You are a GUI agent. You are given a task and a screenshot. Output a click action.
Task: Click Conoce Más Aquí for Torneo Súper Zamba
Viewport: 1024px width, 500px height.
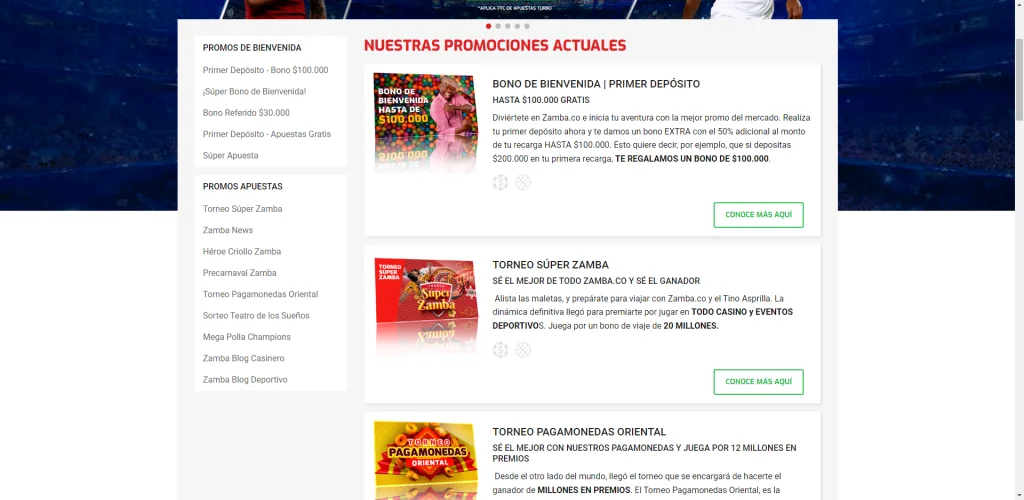758,382
